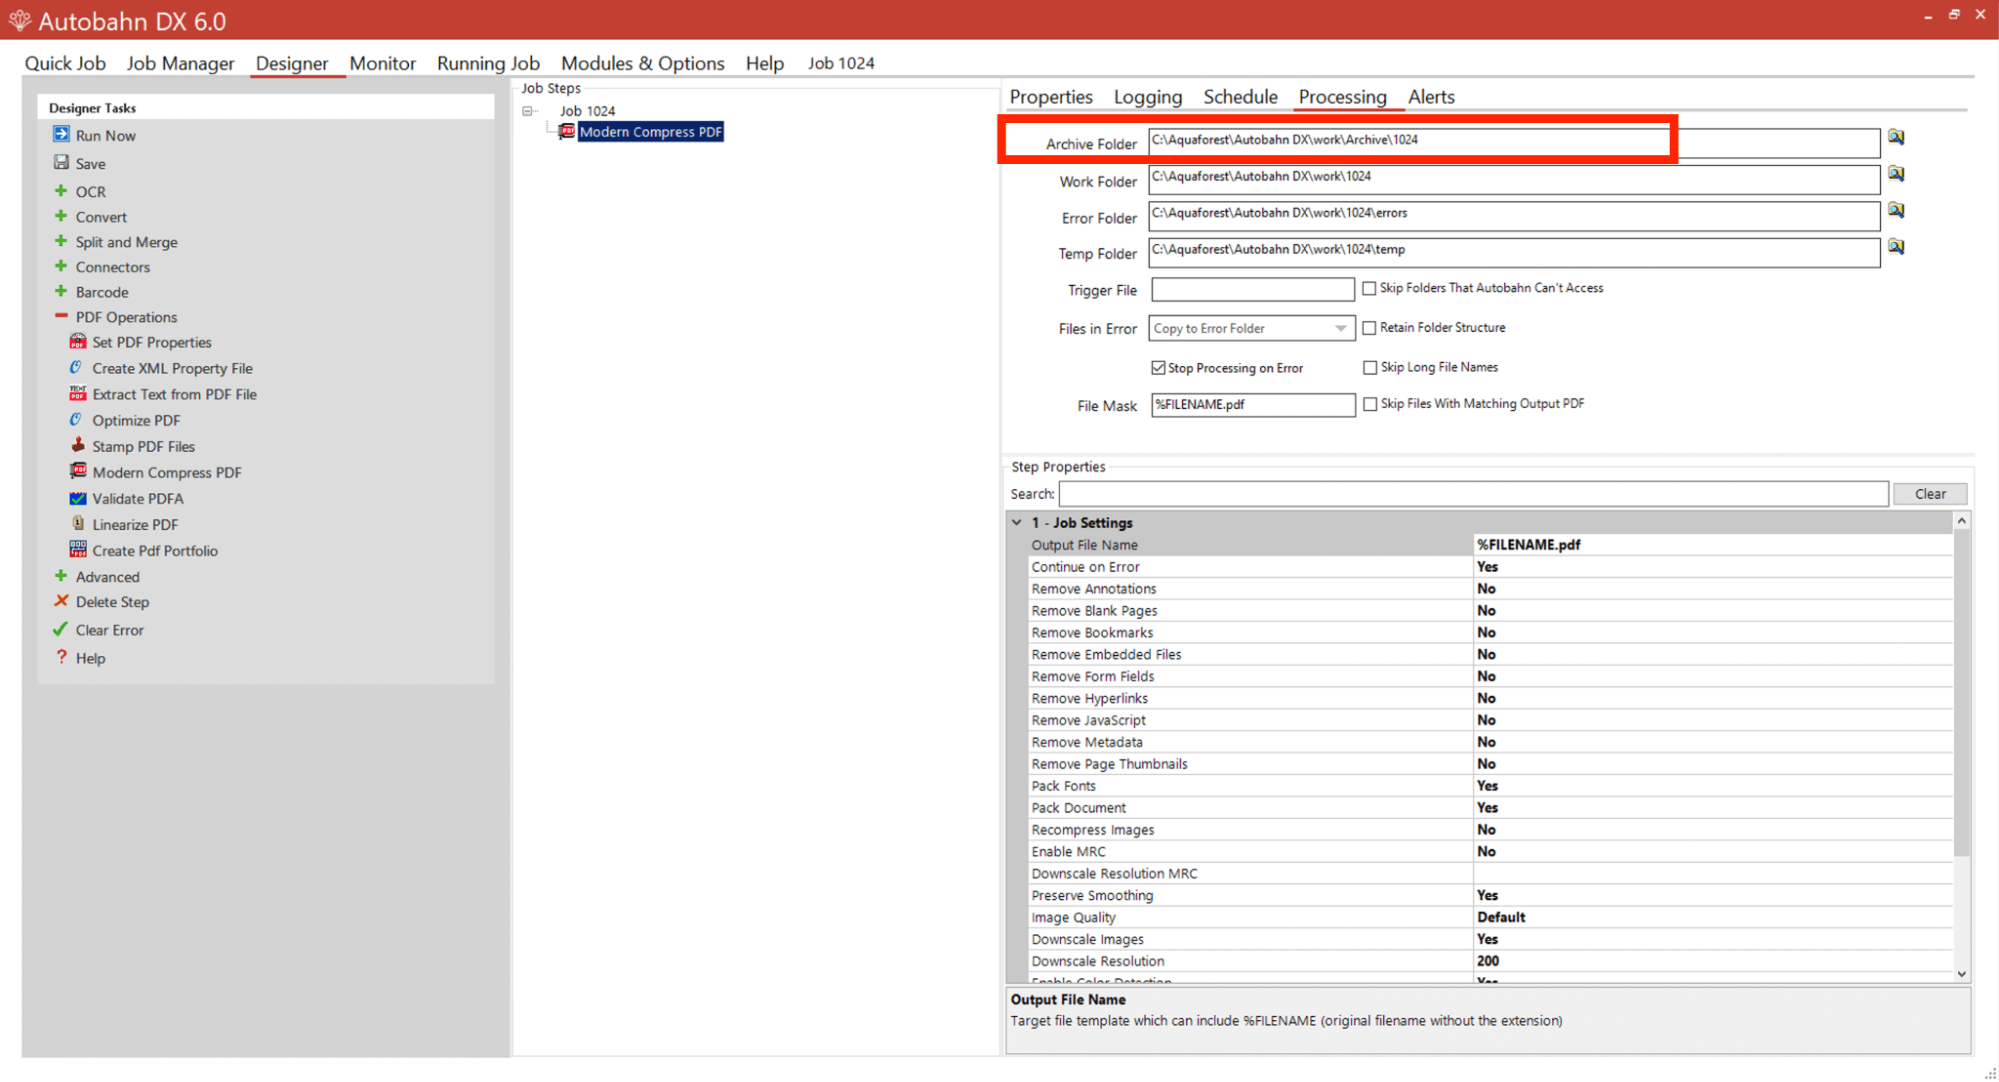Click the Archive Folder path field

click(x=1514, y=141)
